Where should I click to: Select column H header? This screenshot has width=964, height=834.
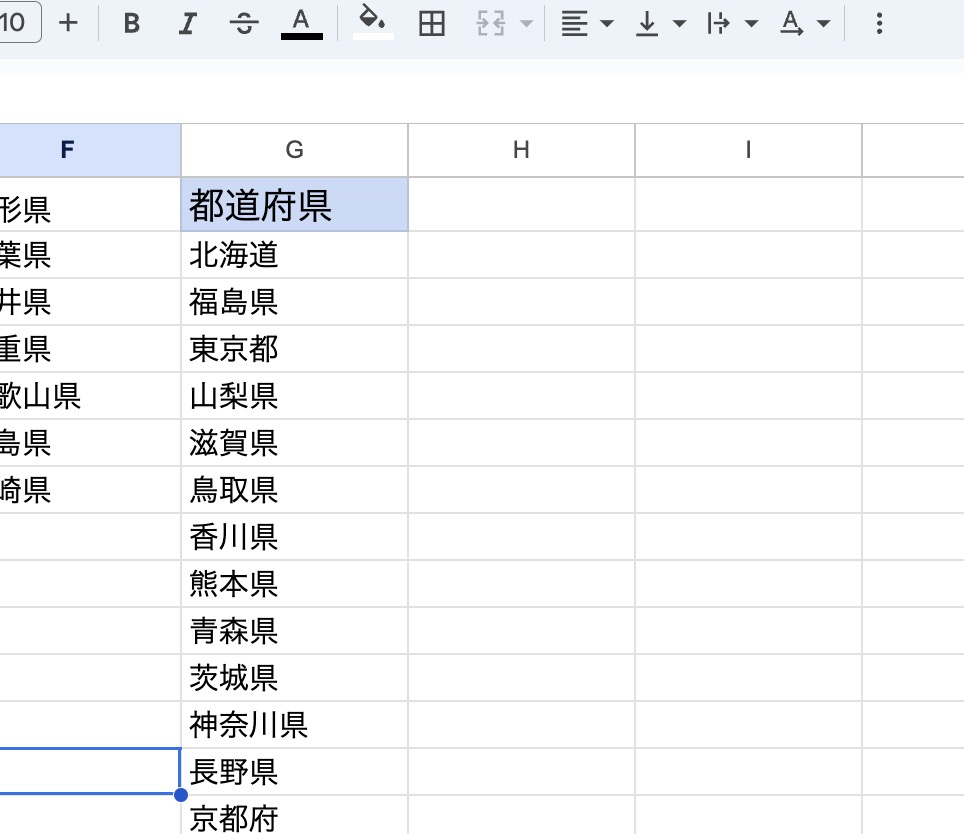(x=521, y=150)
